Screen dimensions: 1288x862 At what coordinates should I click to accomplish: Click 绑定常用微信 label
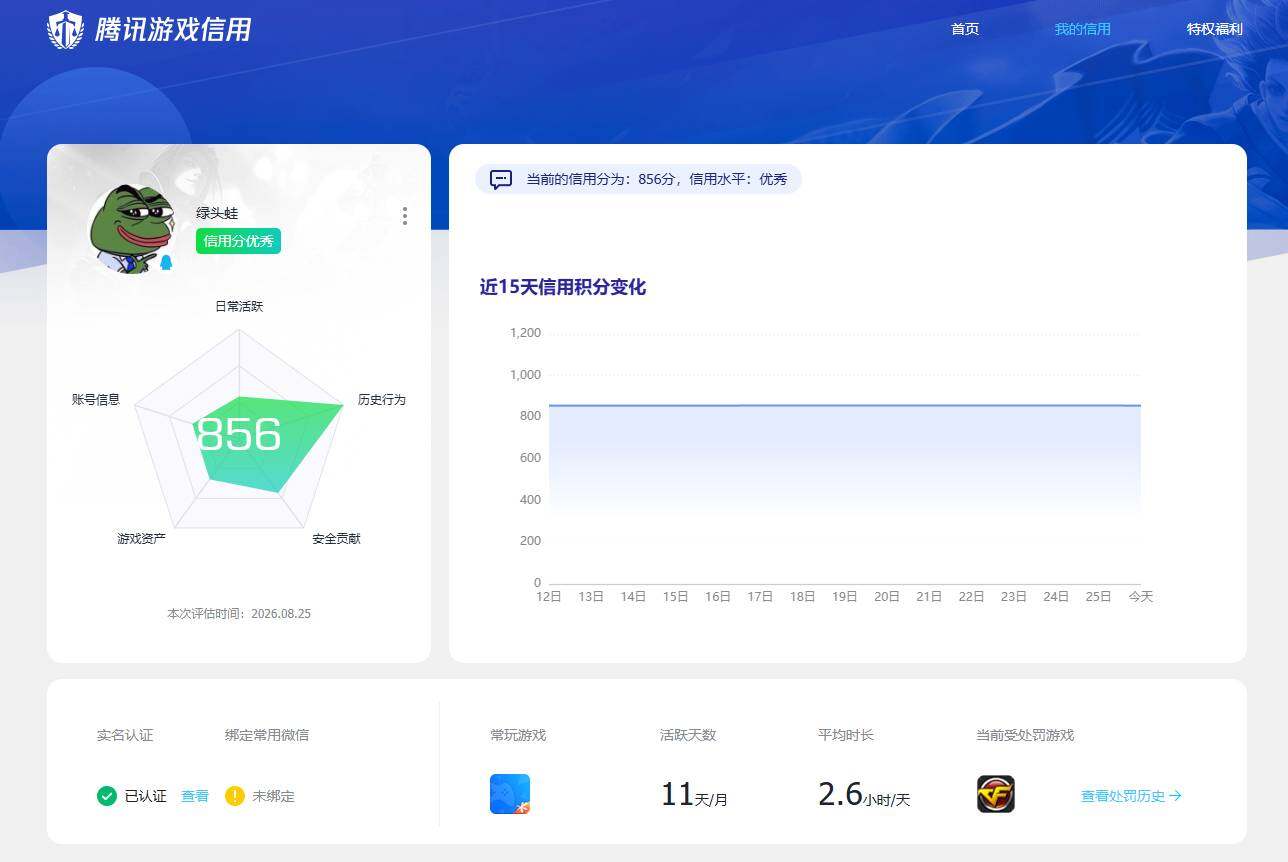click(267, 735)
